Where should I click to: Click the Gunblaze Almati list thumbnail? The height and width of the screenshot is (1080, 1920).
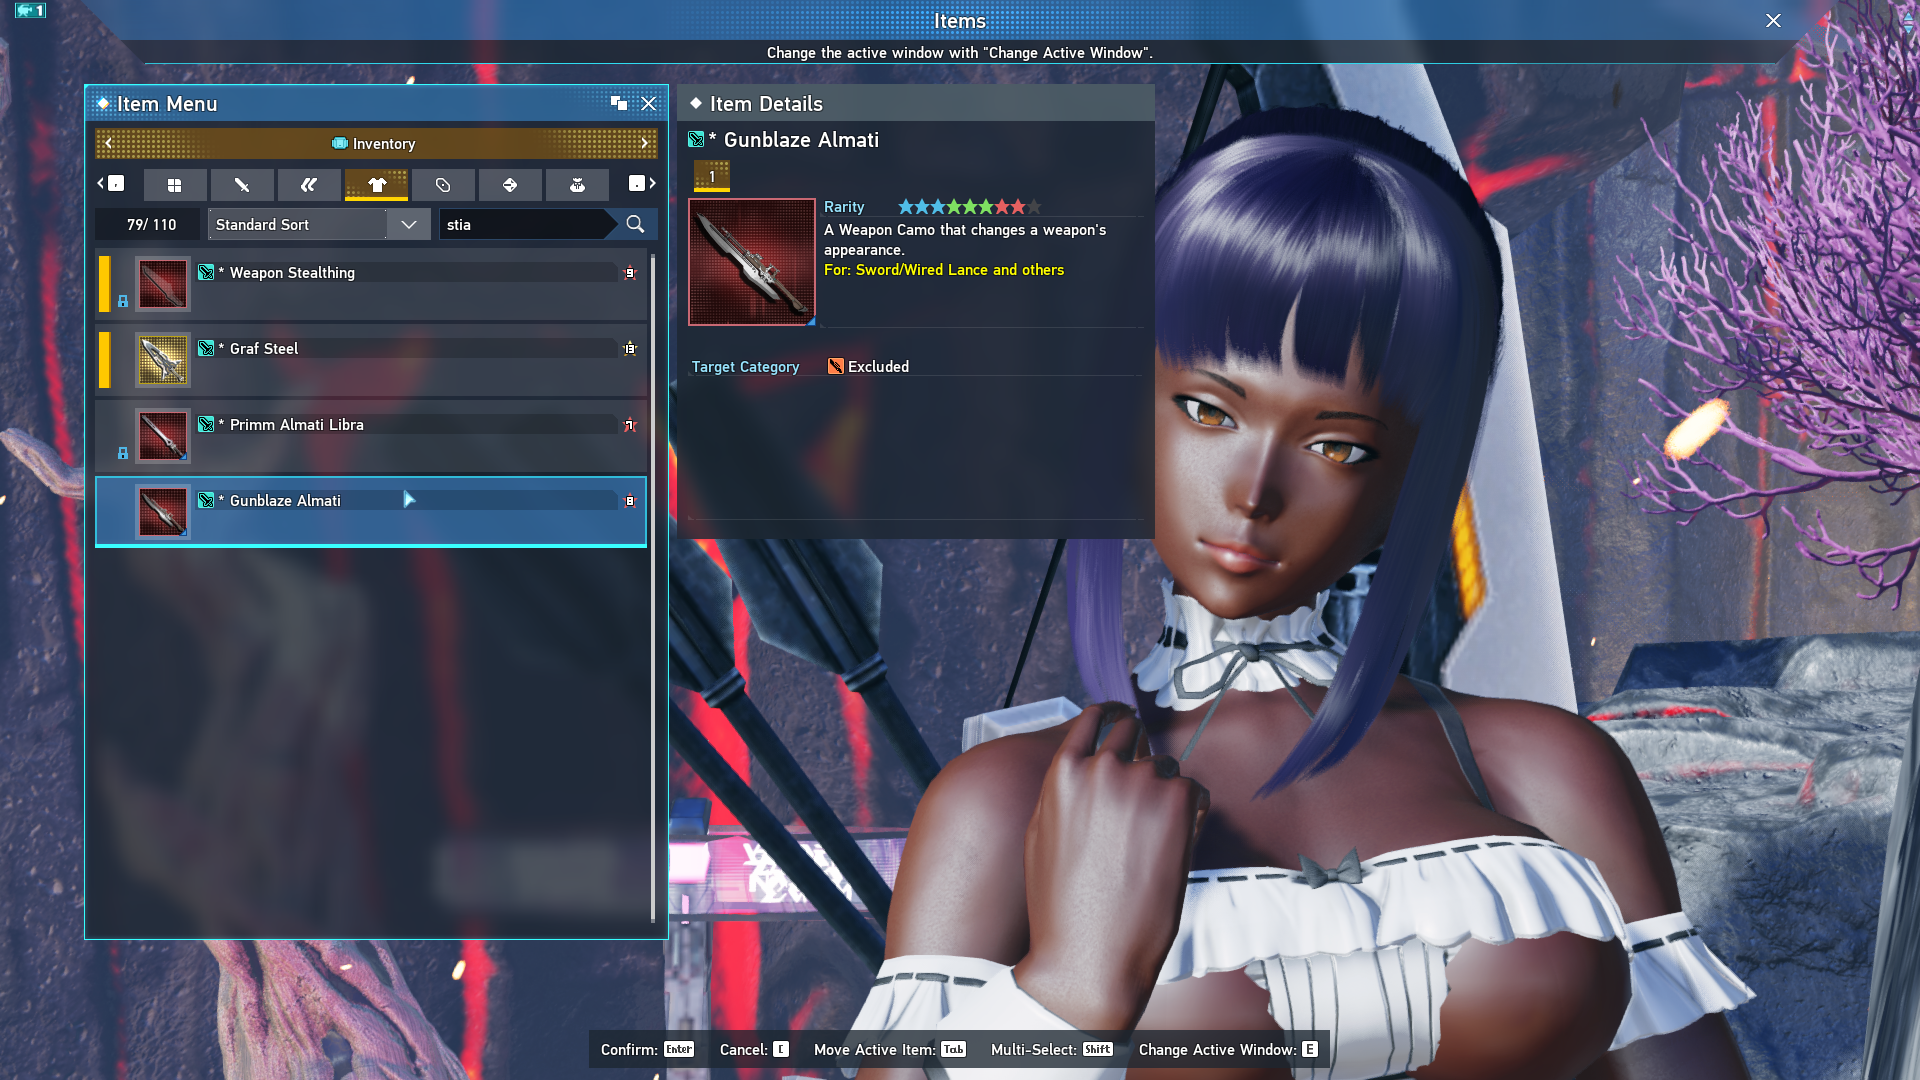pyautogui.click(x=162, y=512)
